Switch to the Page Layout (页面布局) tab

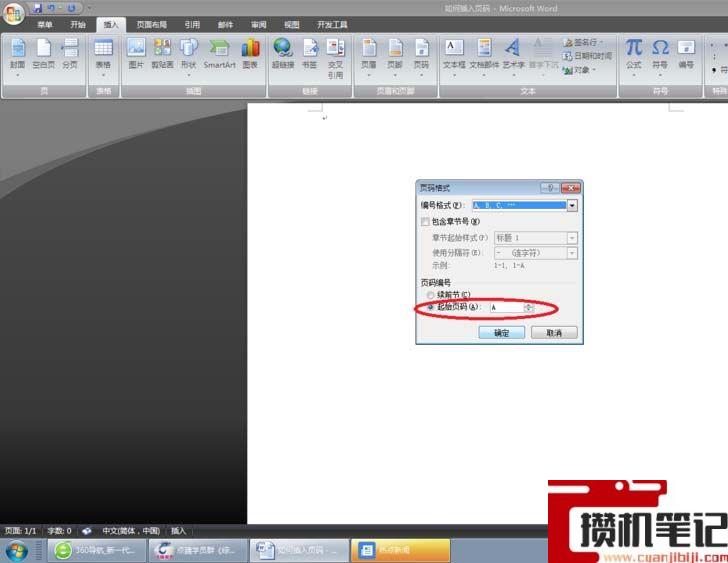pyautogui.click(x=152, y=25)
